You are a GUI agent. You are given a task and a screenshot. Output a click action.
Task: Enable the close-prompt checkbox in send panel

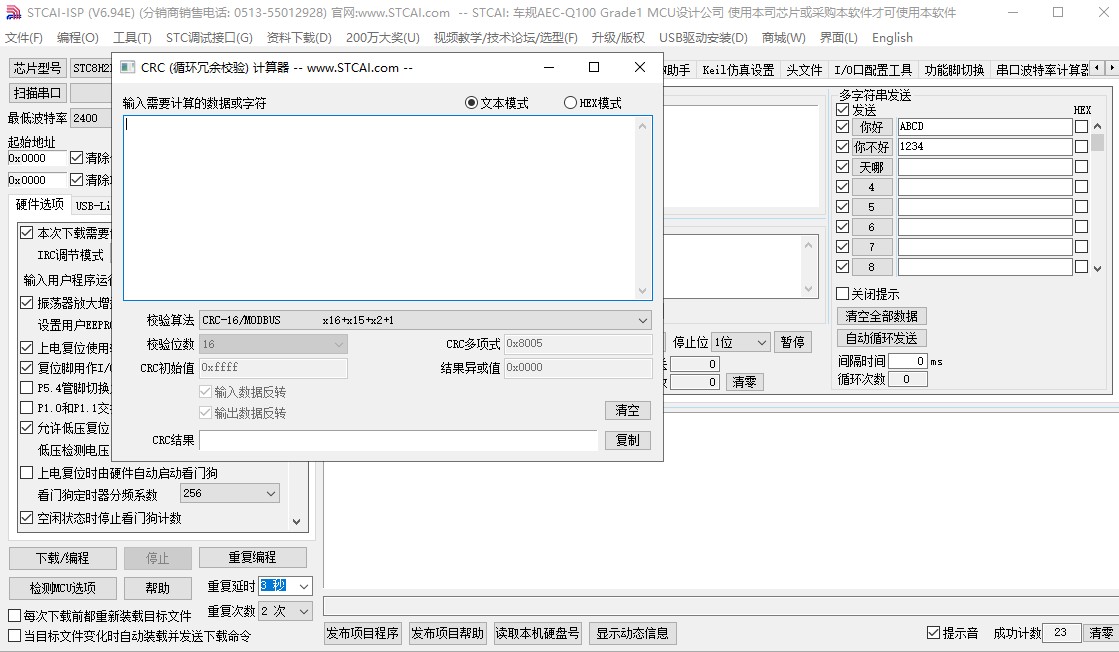(842, 294)
